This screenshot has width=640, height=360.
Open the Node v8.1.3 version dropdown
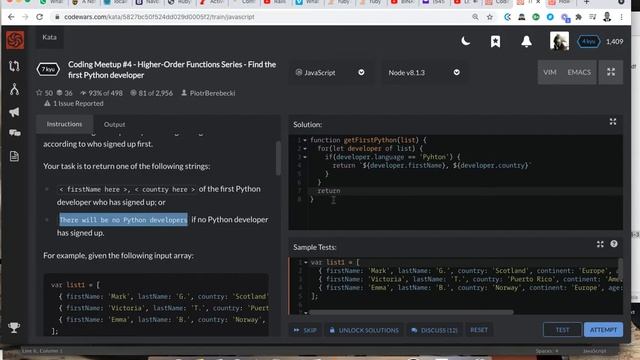[424, 73]
